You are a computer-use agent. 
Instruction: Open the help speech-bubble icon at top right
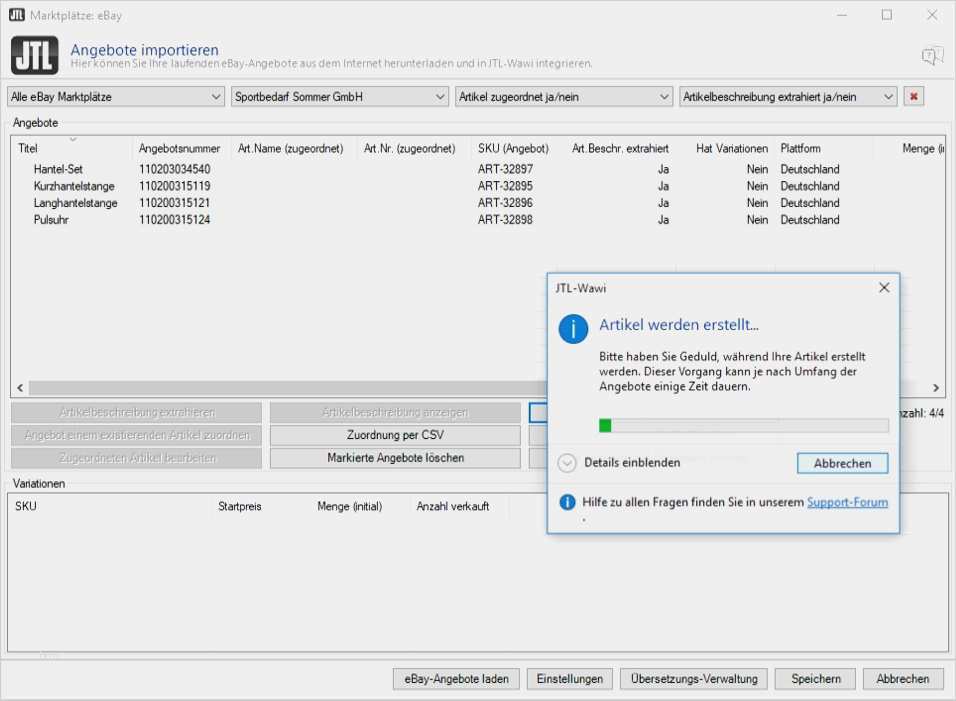pyautogui.click(x=932, y=56)
